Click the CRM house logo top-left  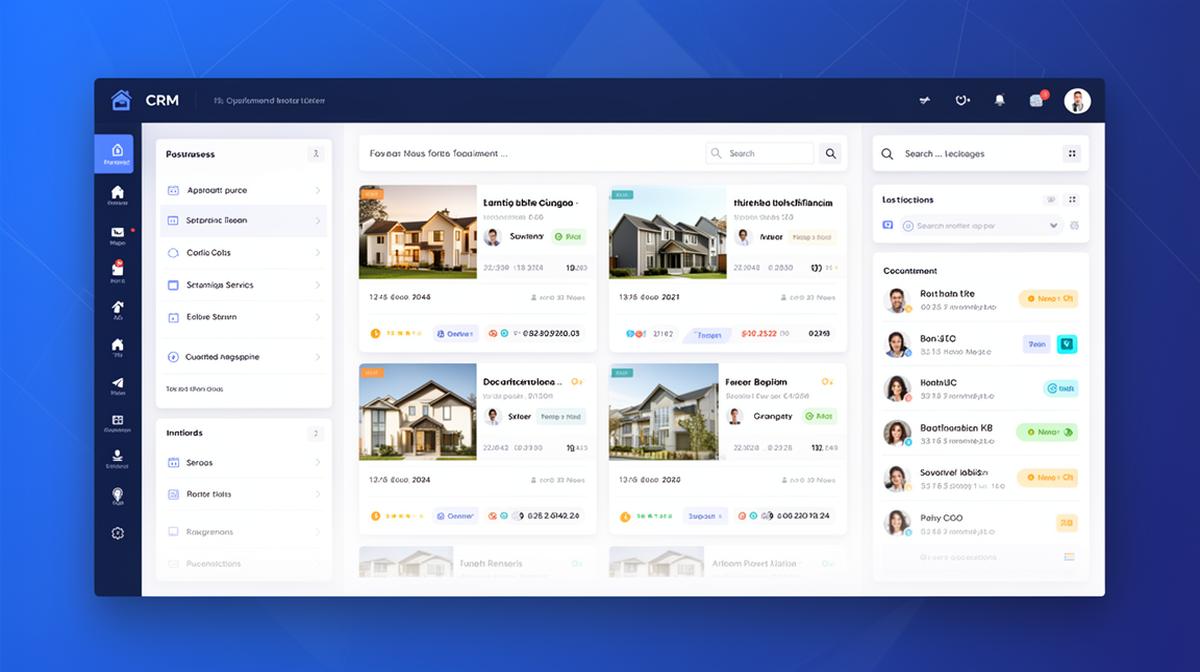123,99
